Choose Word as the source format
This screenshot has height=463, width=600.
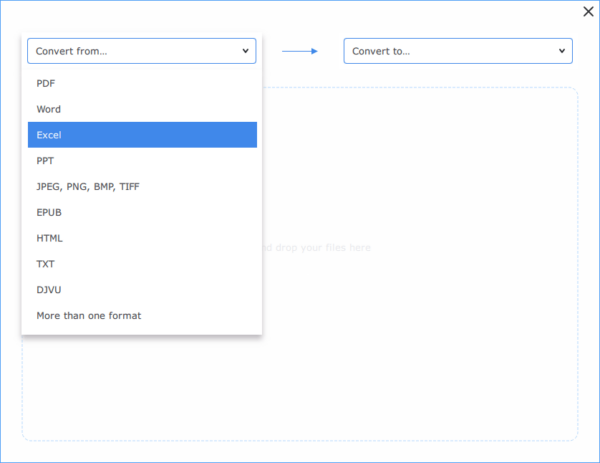pyautogui.click(x=142, y=109)
